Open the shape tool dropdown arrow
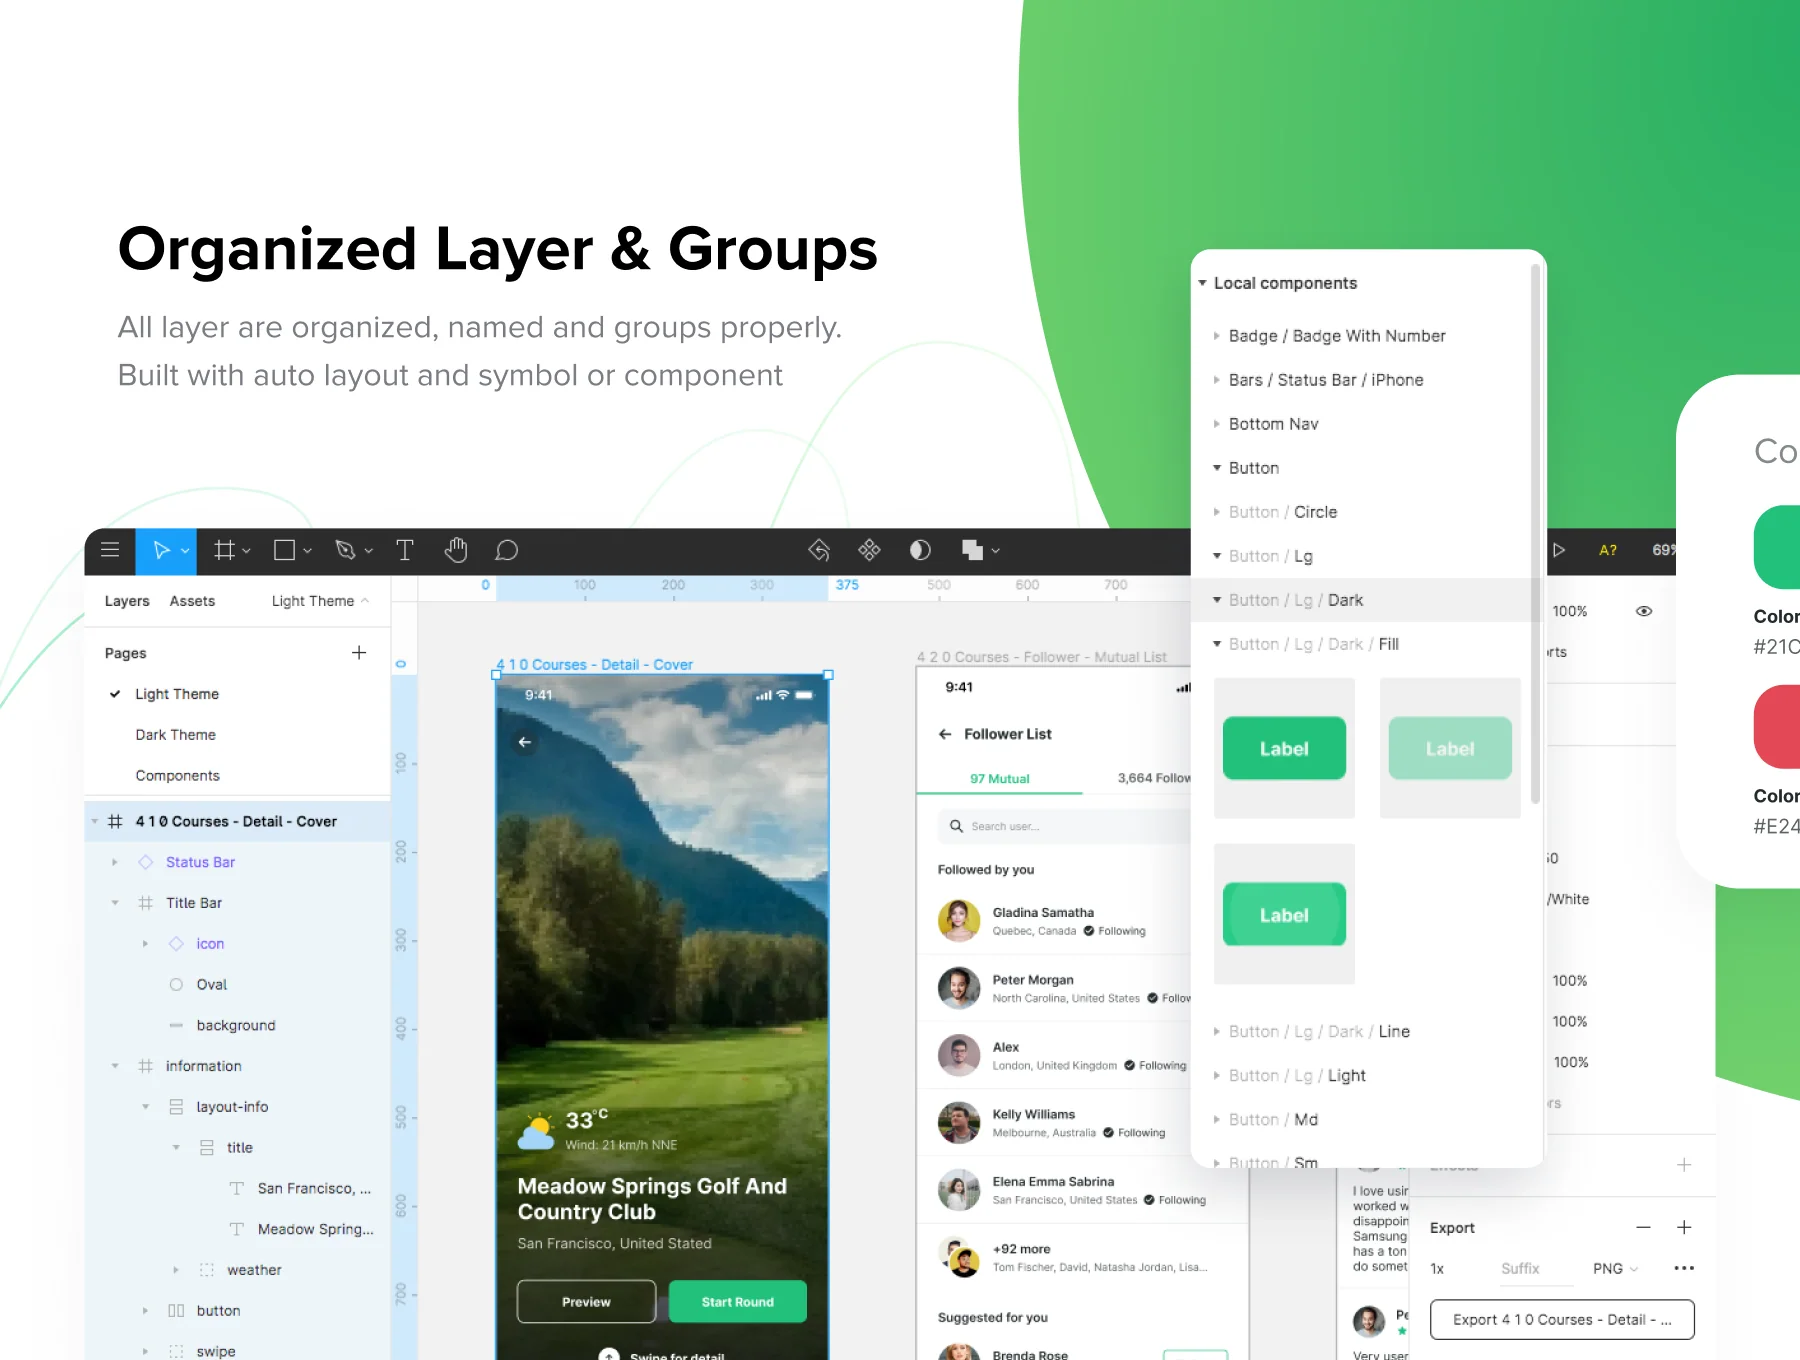This screenshot has height=1360, width=1800. [x=307, y=551]
